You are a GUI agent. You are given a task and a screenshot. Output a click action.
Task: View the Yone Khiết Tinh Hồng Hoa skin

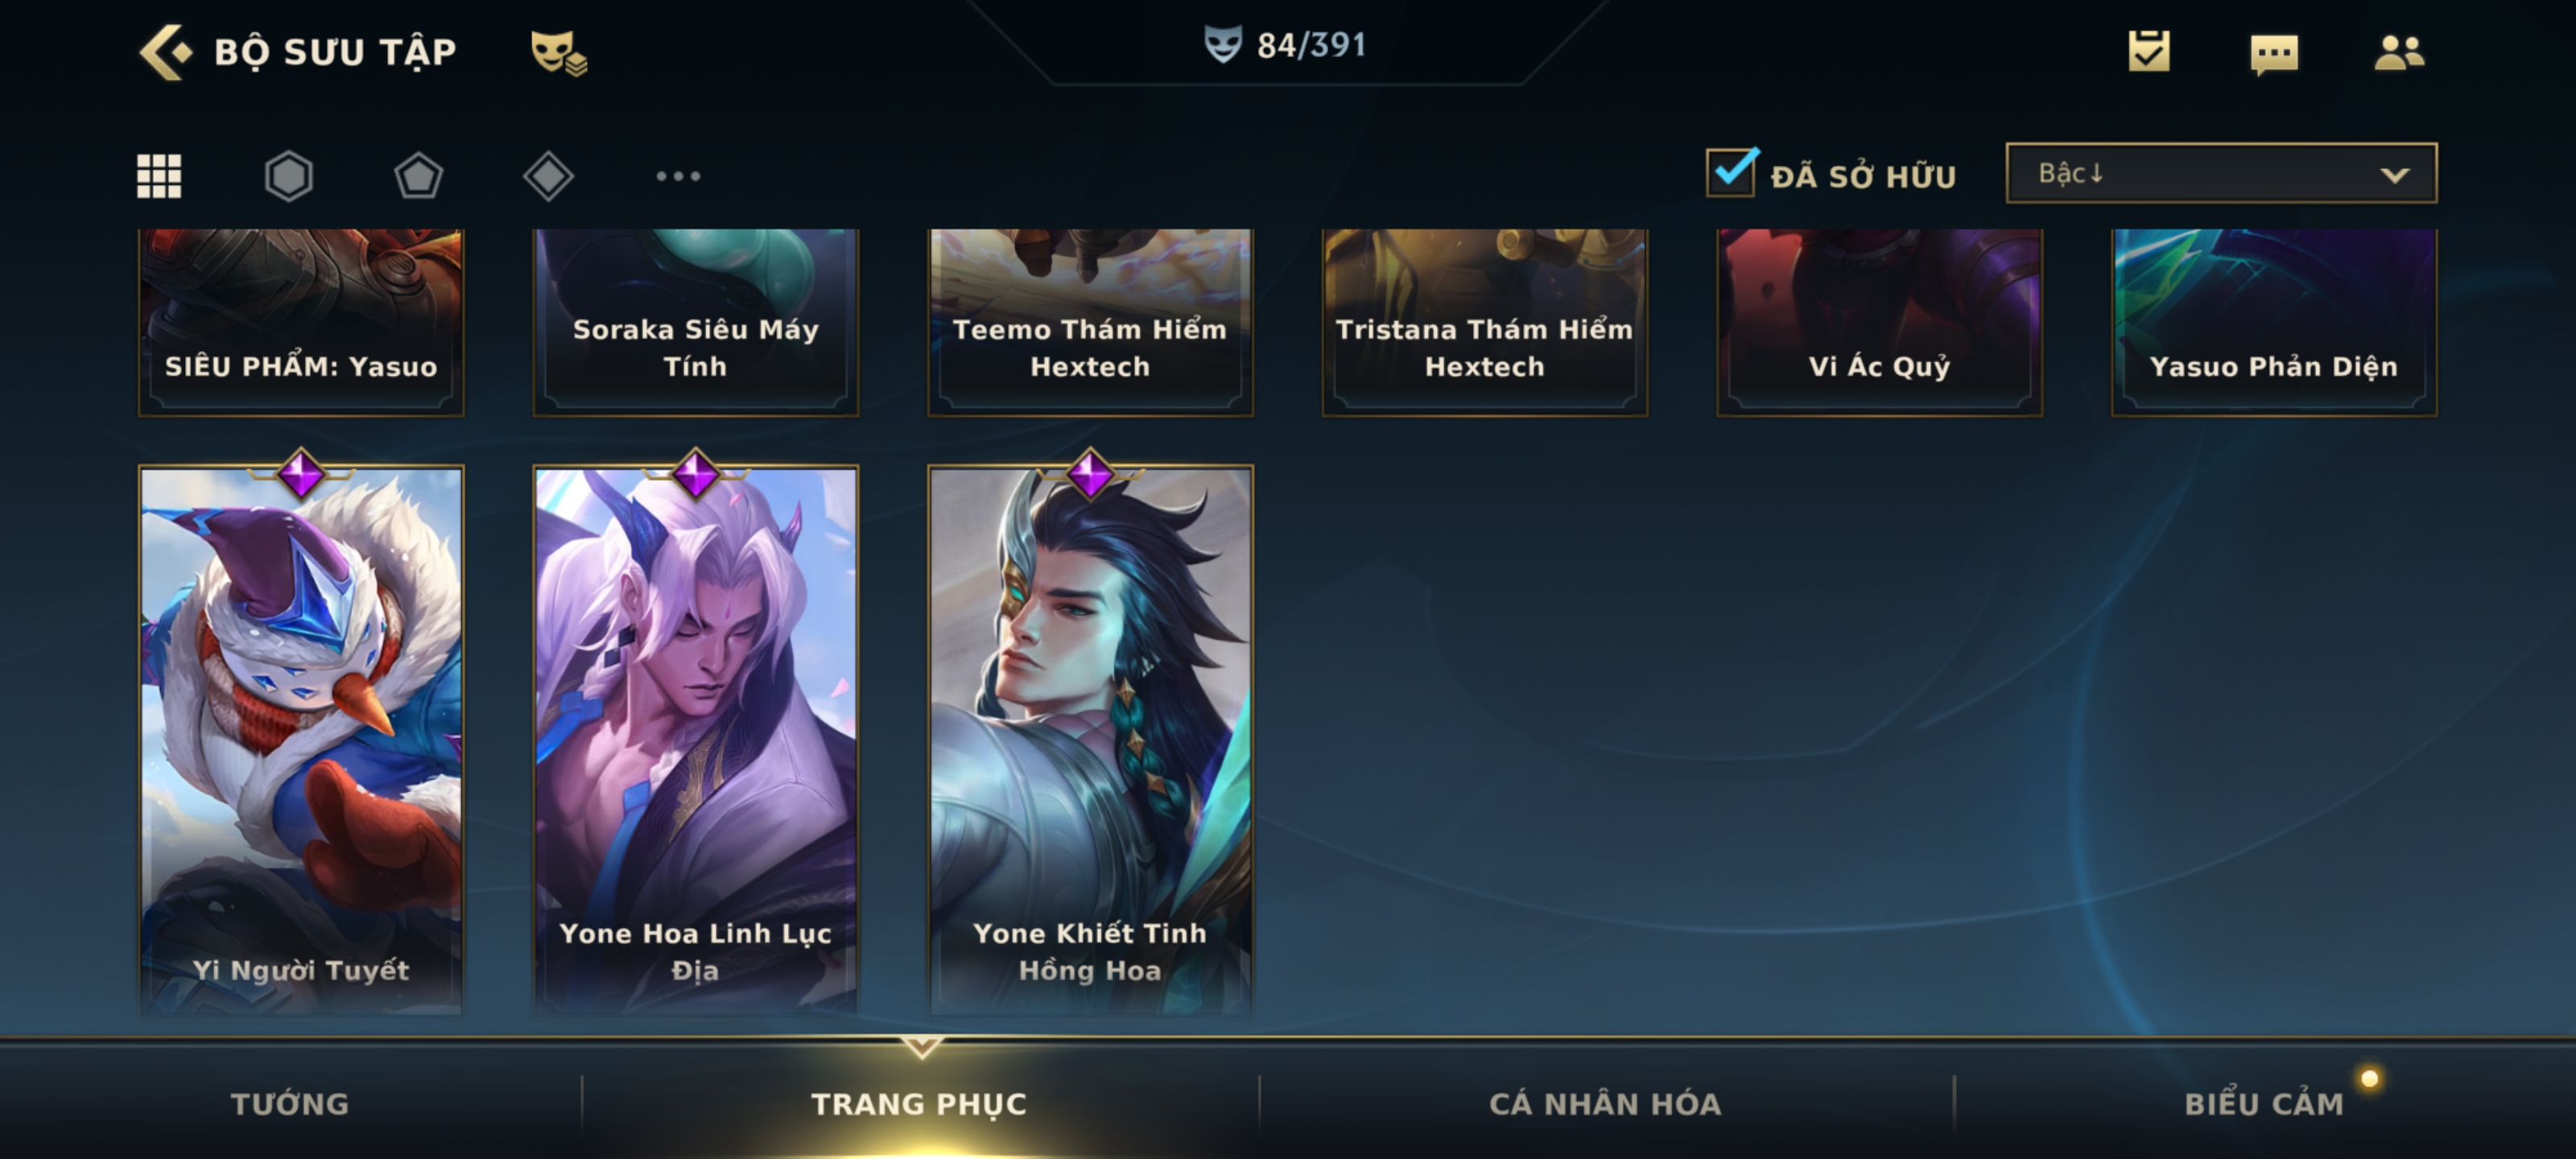click(1090, 740)
